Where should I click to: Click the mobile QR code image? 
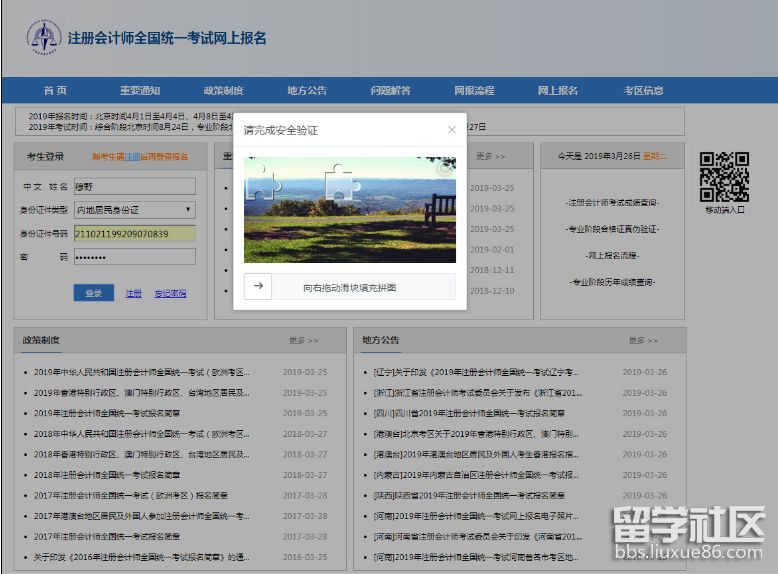coord(724,176)
